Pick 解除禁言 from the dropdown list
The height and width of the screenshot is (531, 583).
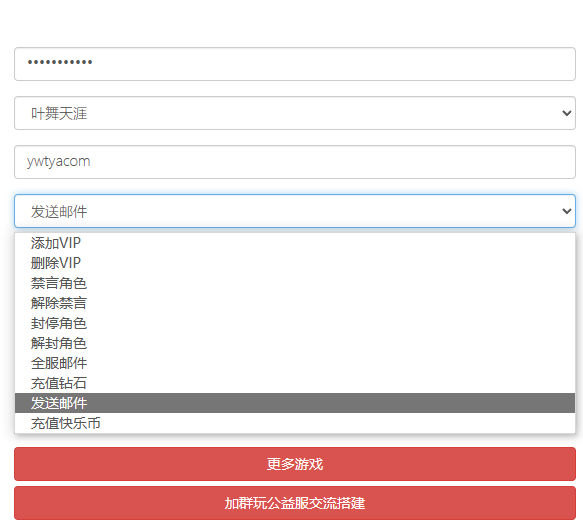[295, 303]
